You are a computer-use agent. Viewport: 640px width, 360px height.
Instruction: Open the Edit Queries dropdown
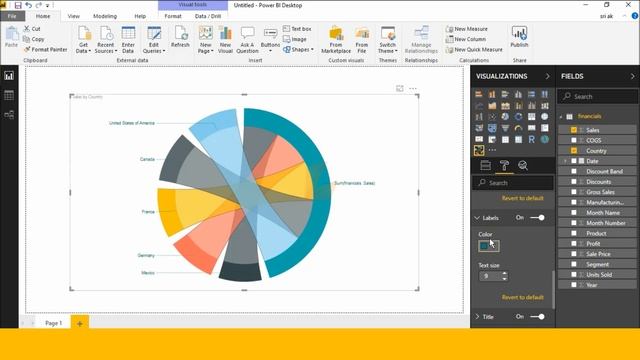pyautogui.click(x=154, y=48)
